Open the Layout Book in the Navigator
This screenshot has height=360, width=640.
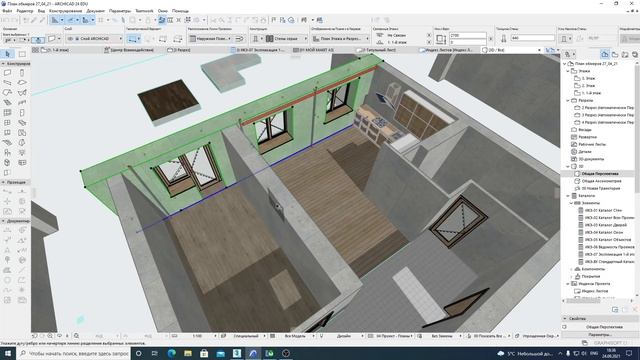tap(625, 54)
